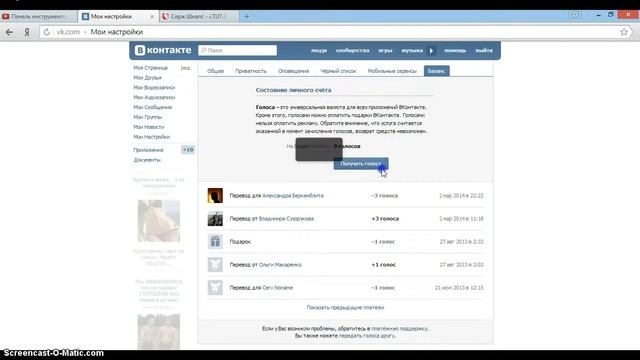Image resolution: width=640 pixels, height=360 pixels.
Task: Open музыка in VK header
Action: point(412,51)
